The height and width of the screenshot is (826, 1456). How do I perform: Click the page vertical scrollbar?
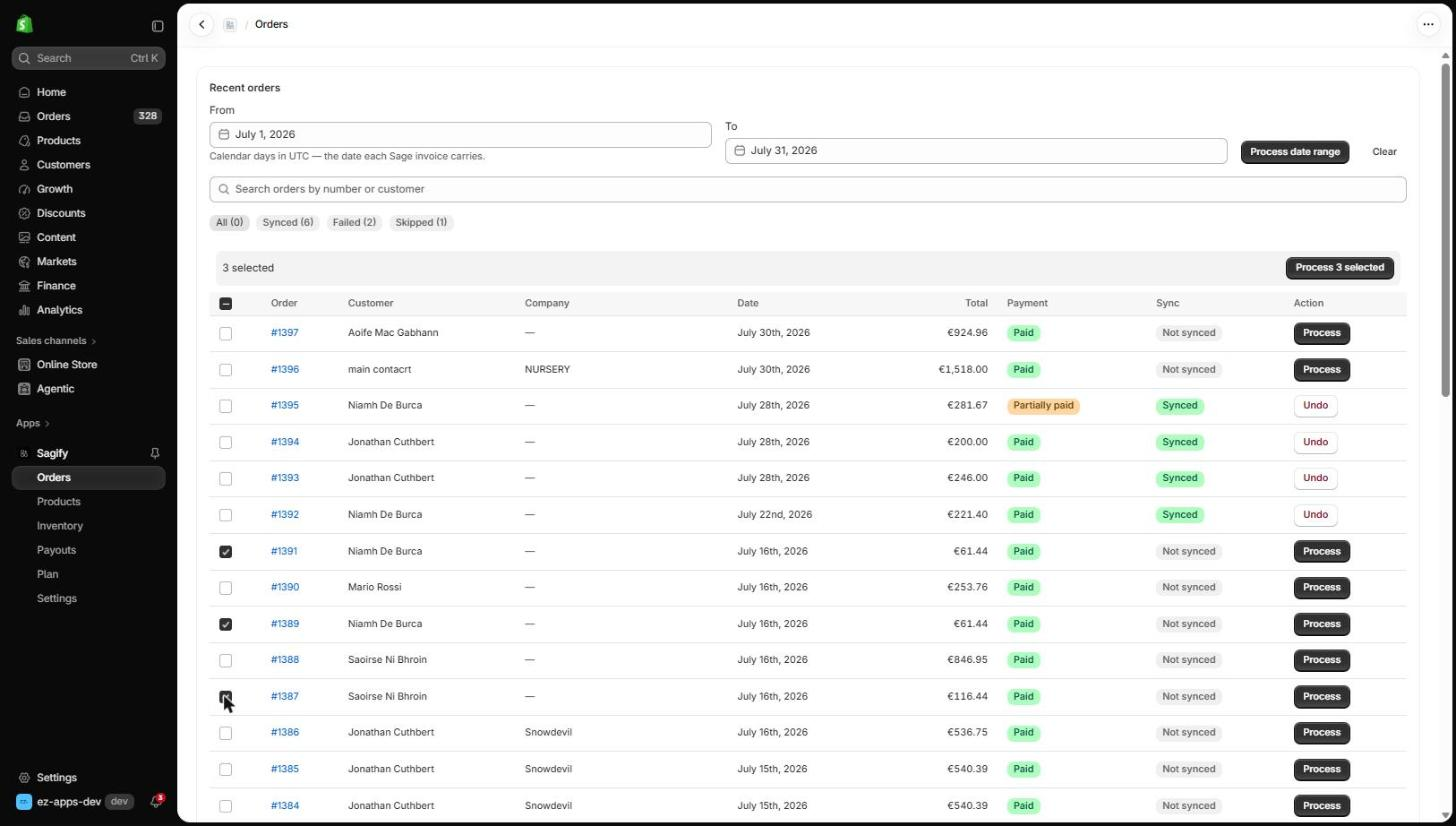pyautogui.click(x=1445, y=230)
